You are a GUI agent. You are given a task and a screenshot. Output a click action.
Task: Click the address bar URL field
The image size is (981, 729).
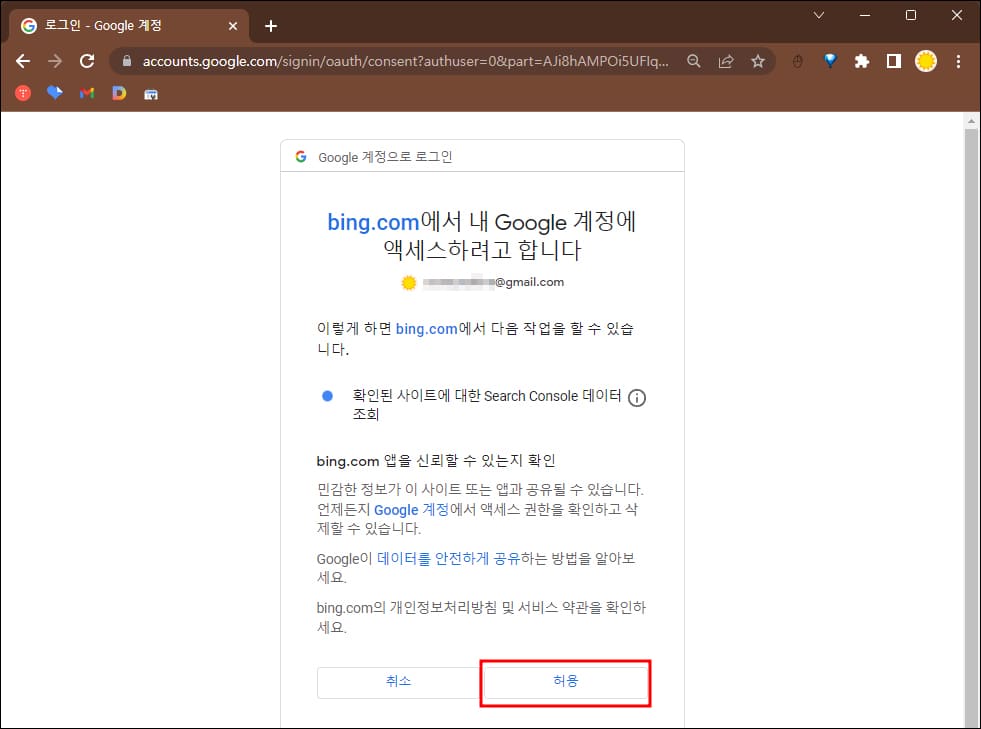pyautogui.click(x=405, y=61)
